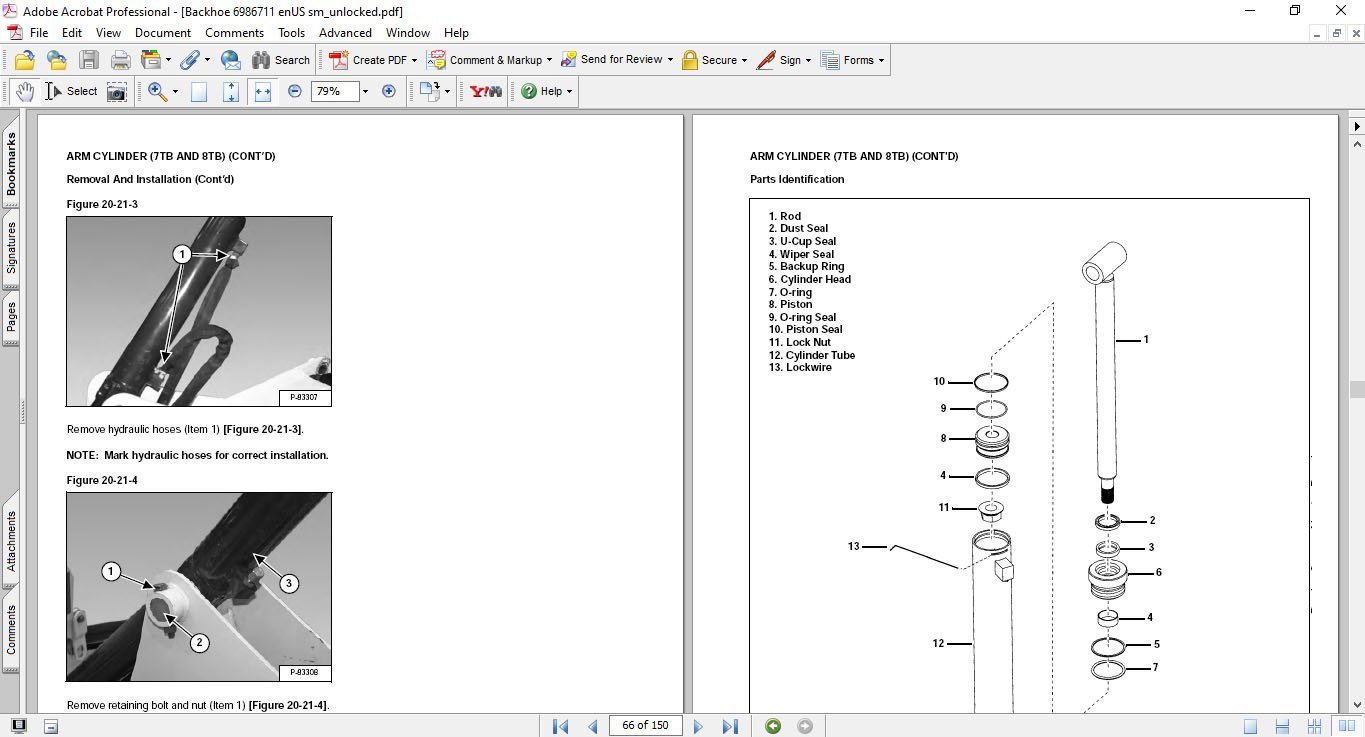
Task: Click the page number field 66 of 150
Action: [x=645, y=726]
